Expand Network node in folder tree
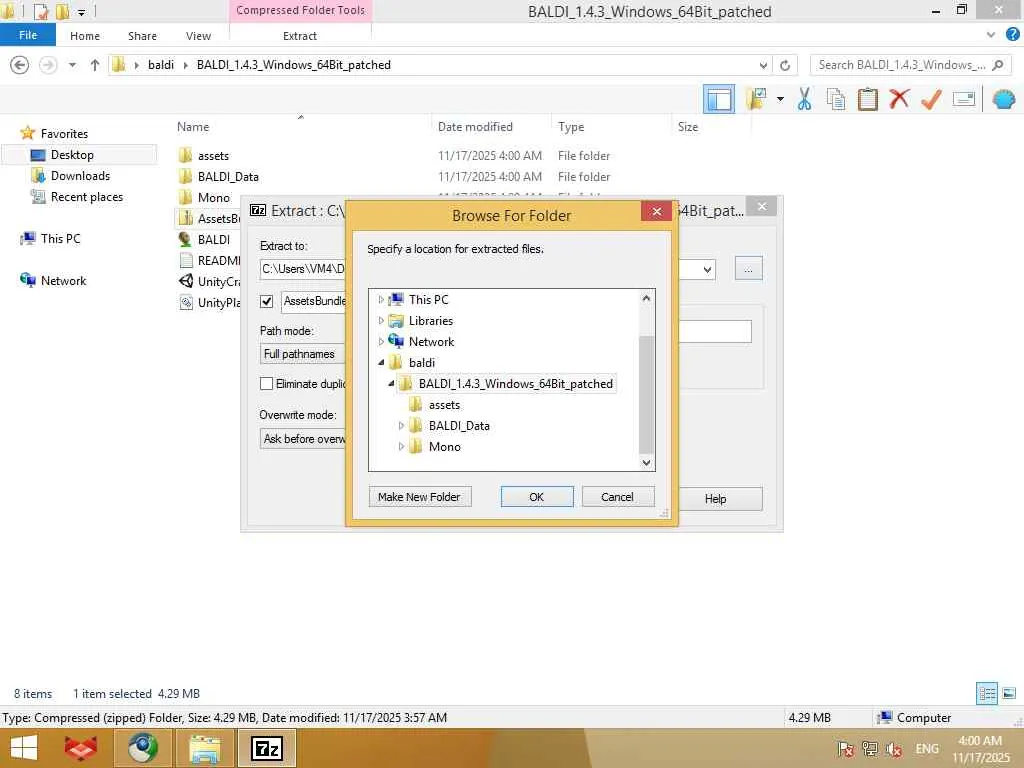 tap(381, 342)
